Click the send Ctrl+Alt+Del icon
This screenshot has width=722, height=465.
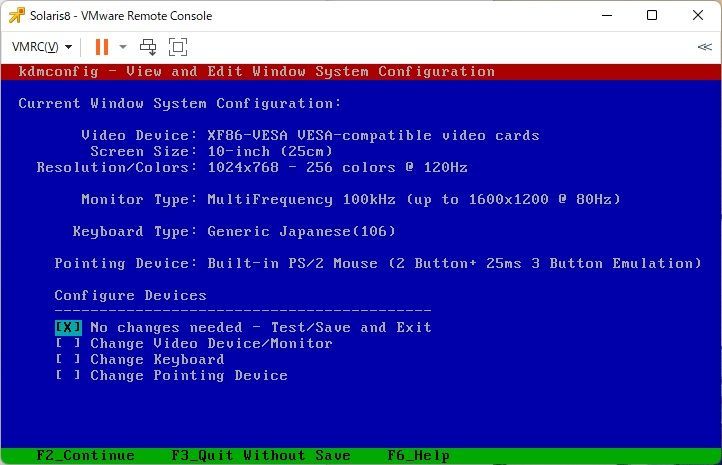[x=148, y=46]
